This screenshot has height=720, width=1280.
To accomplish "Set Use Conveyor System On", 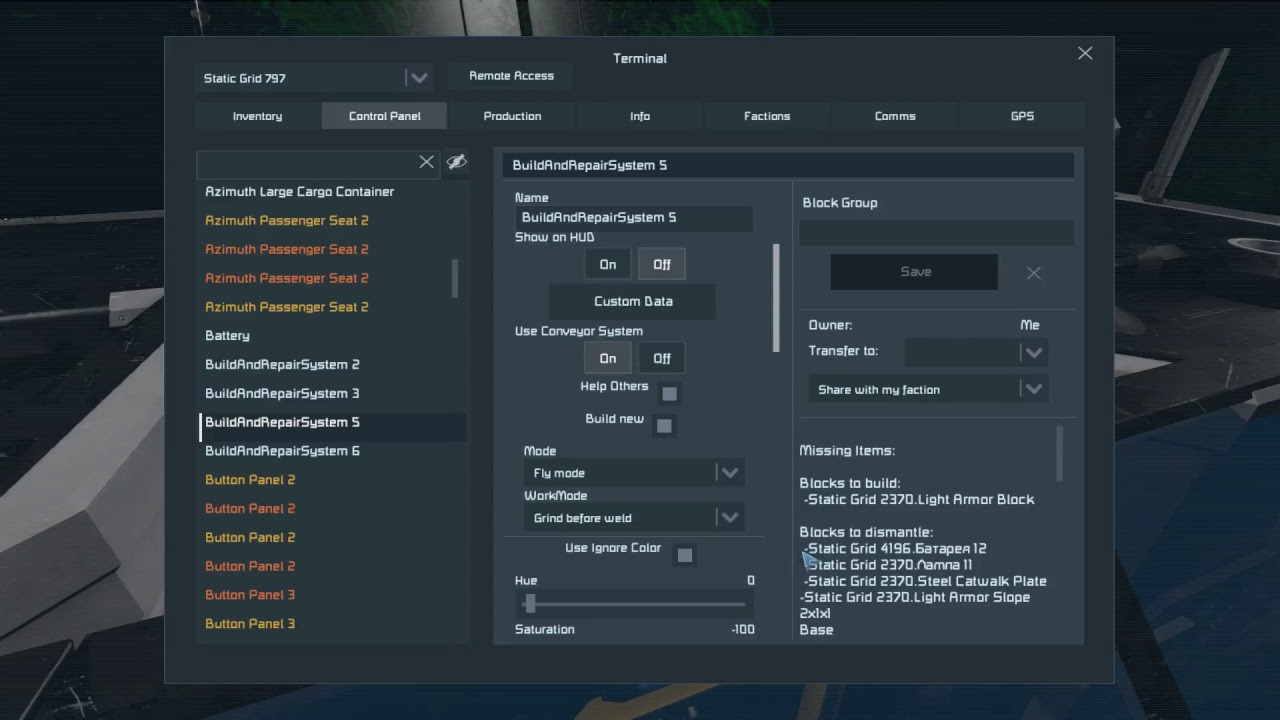I will click(x=608, y=358).
